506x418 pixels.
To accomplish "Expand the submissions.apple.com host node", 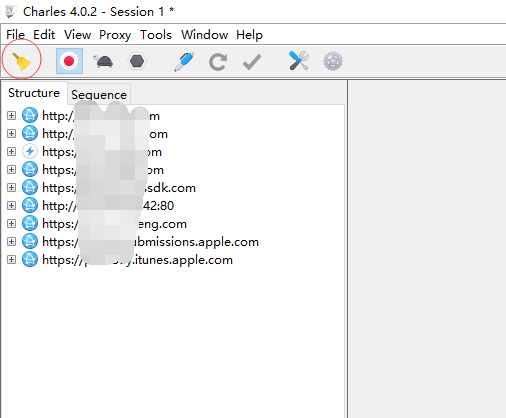I will pyautogui.click(x=11, y=241).
